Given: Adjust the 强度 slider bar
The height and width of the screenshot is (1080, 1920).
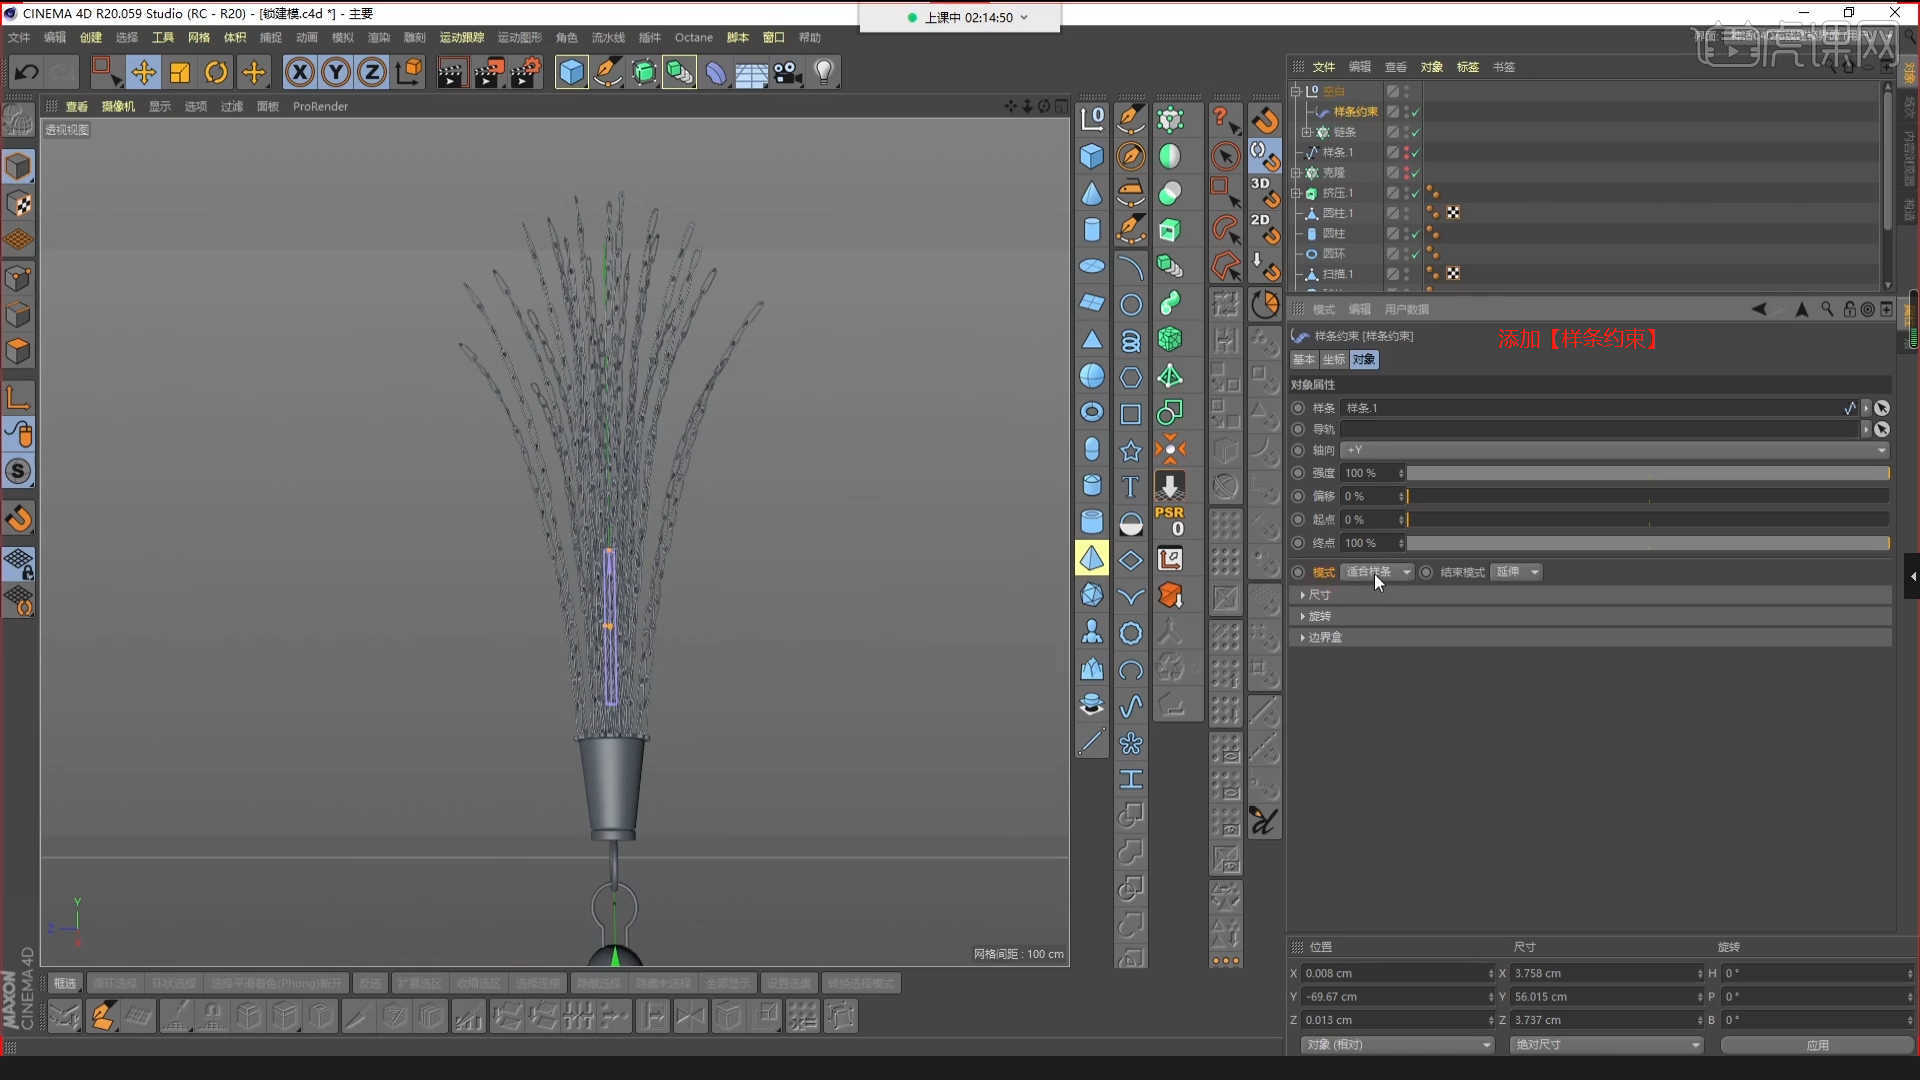Looking at the screenshot, I should [x=1648, y=473].
